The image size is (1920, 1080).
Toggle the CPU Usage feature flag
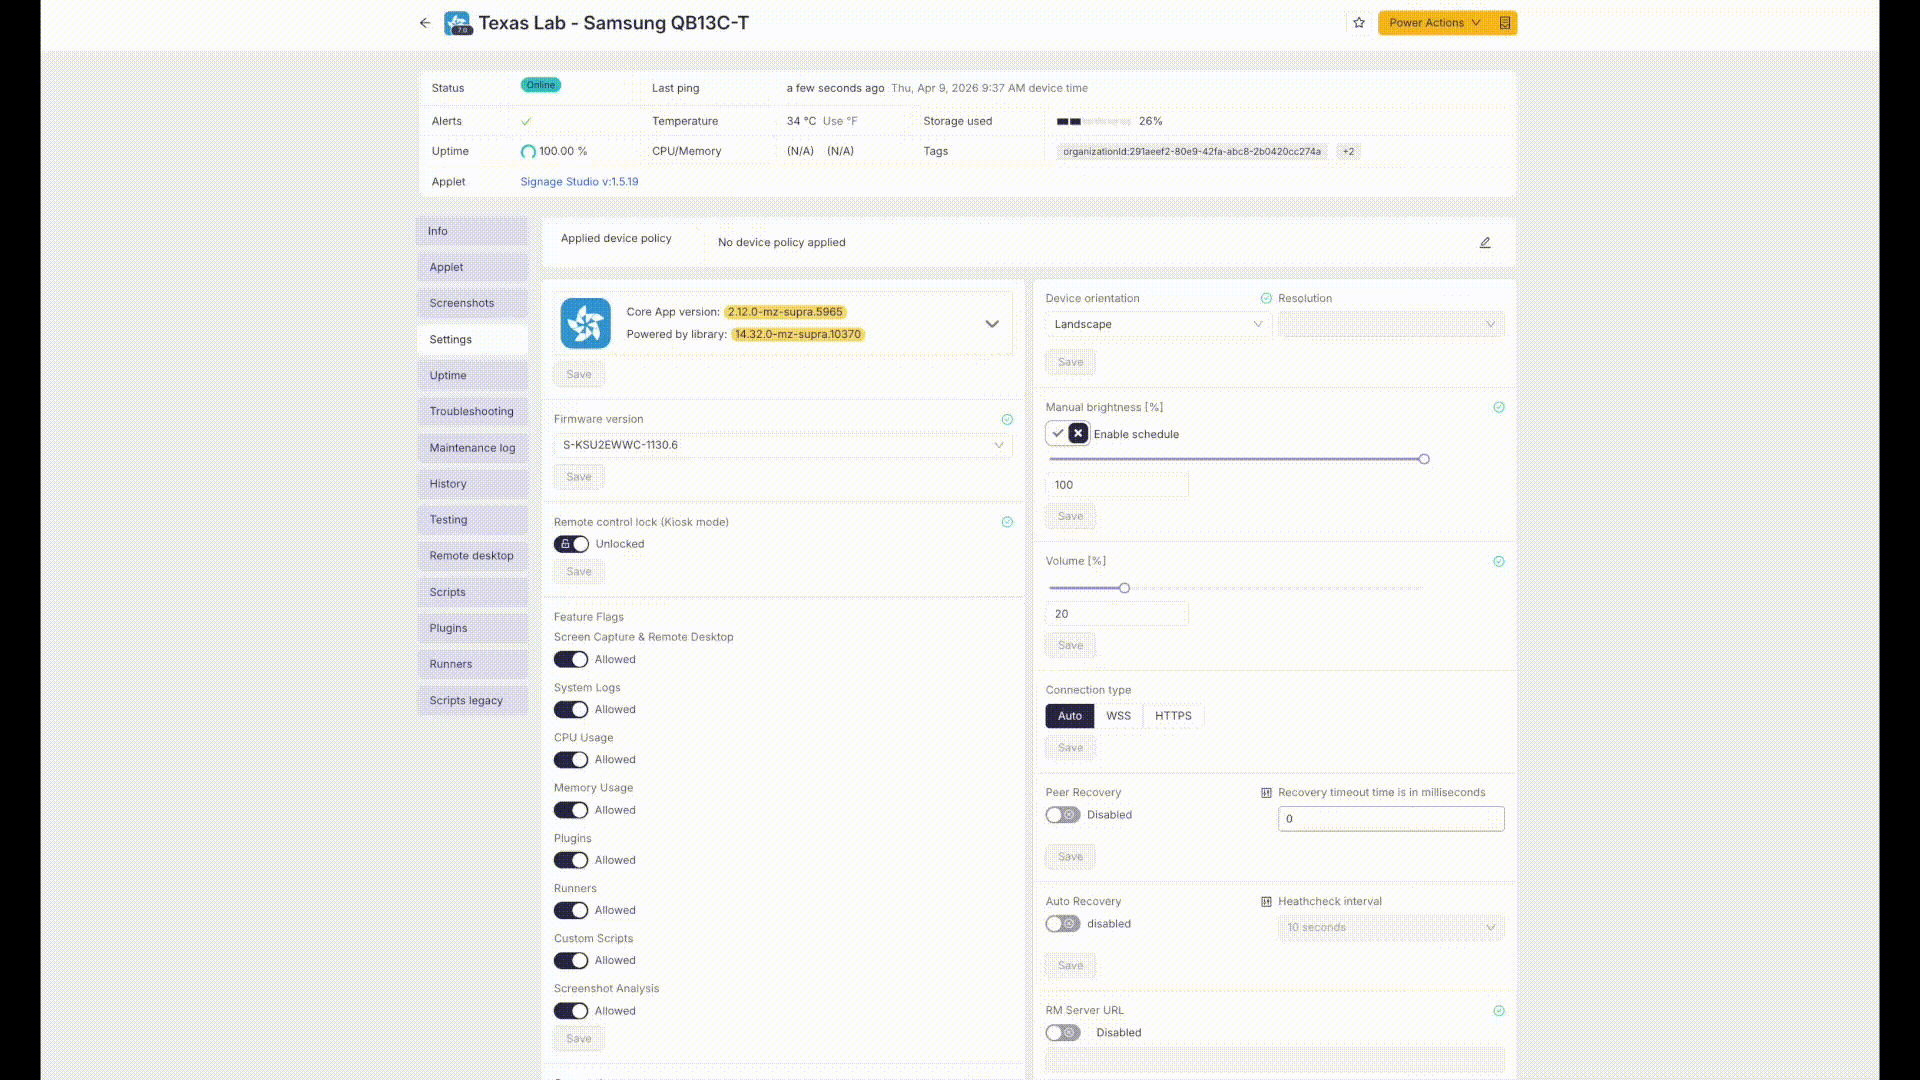(571, 760)
